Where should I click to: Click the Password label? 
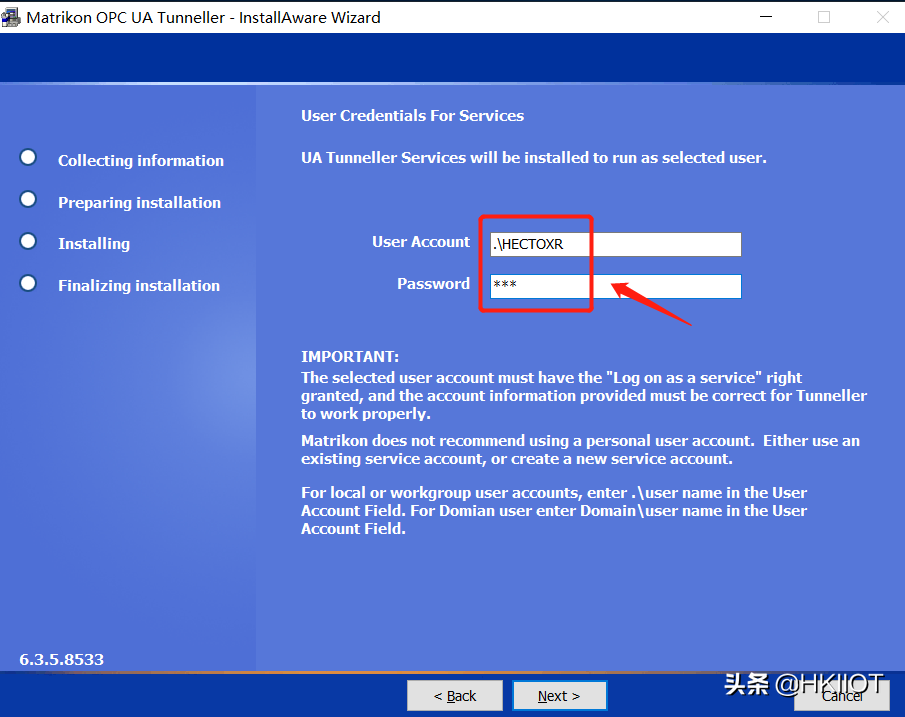coord(433,284)
